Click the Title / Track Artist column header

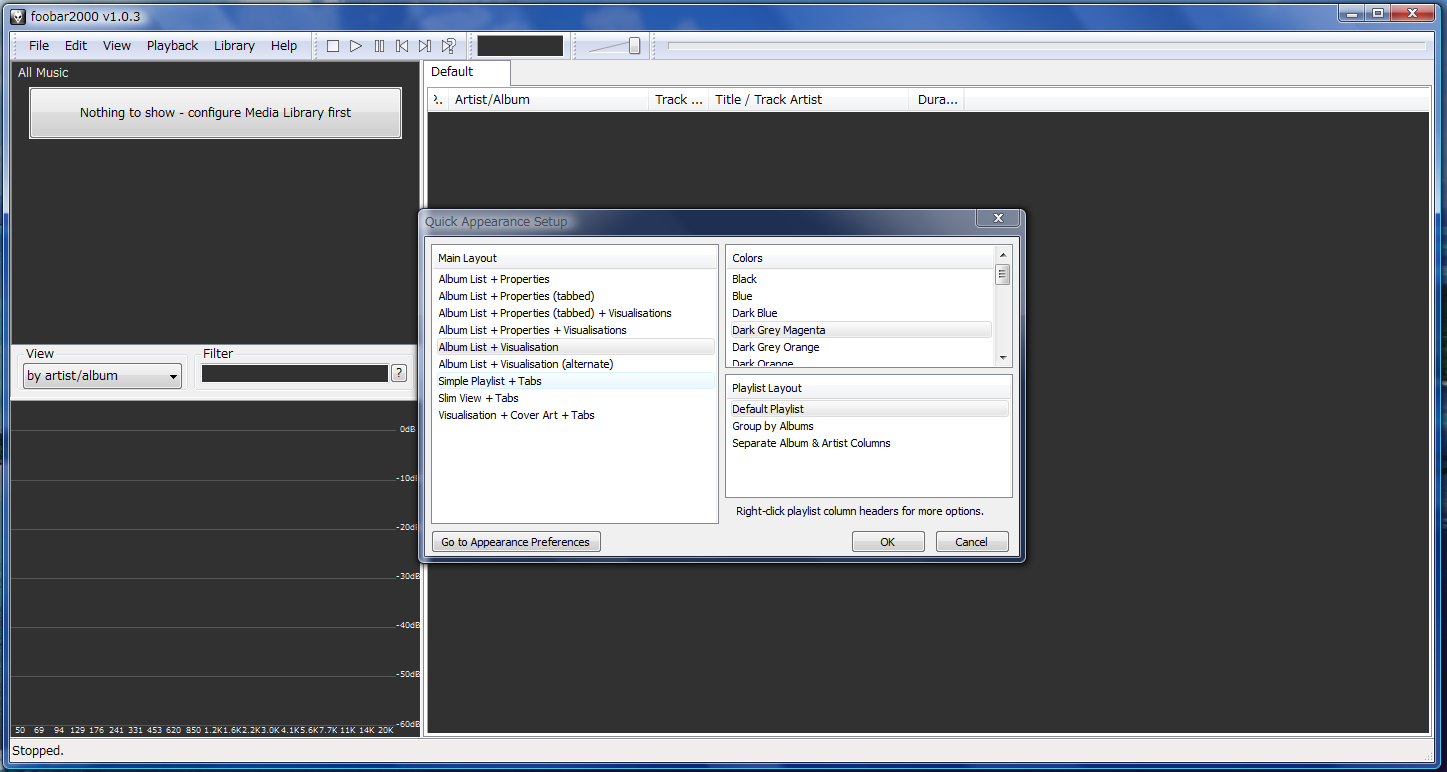pos(810,100)
